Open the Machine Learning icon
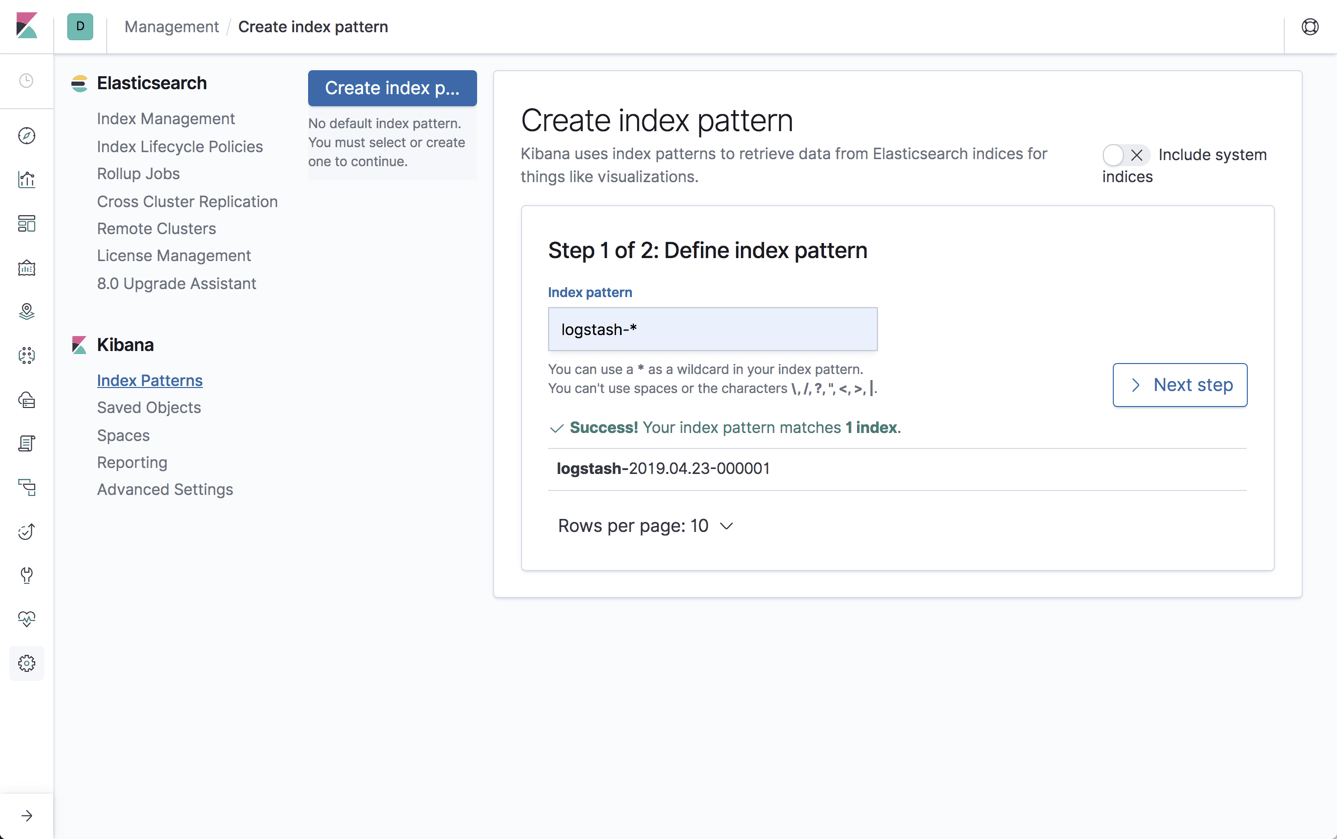1337x839 pixels. (26, 355)
